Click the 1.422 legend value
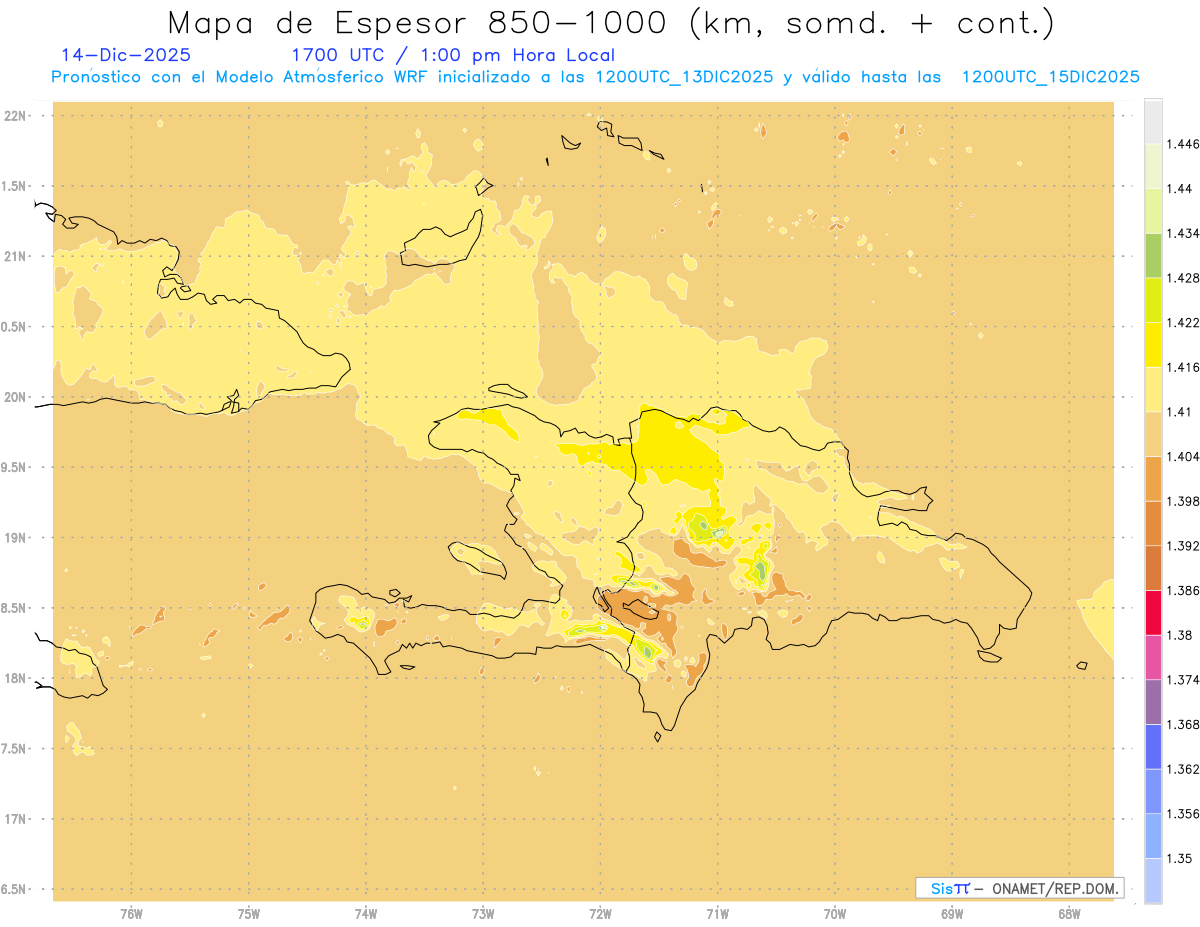The image size is (1200, 927). (x=1183, y=322)
